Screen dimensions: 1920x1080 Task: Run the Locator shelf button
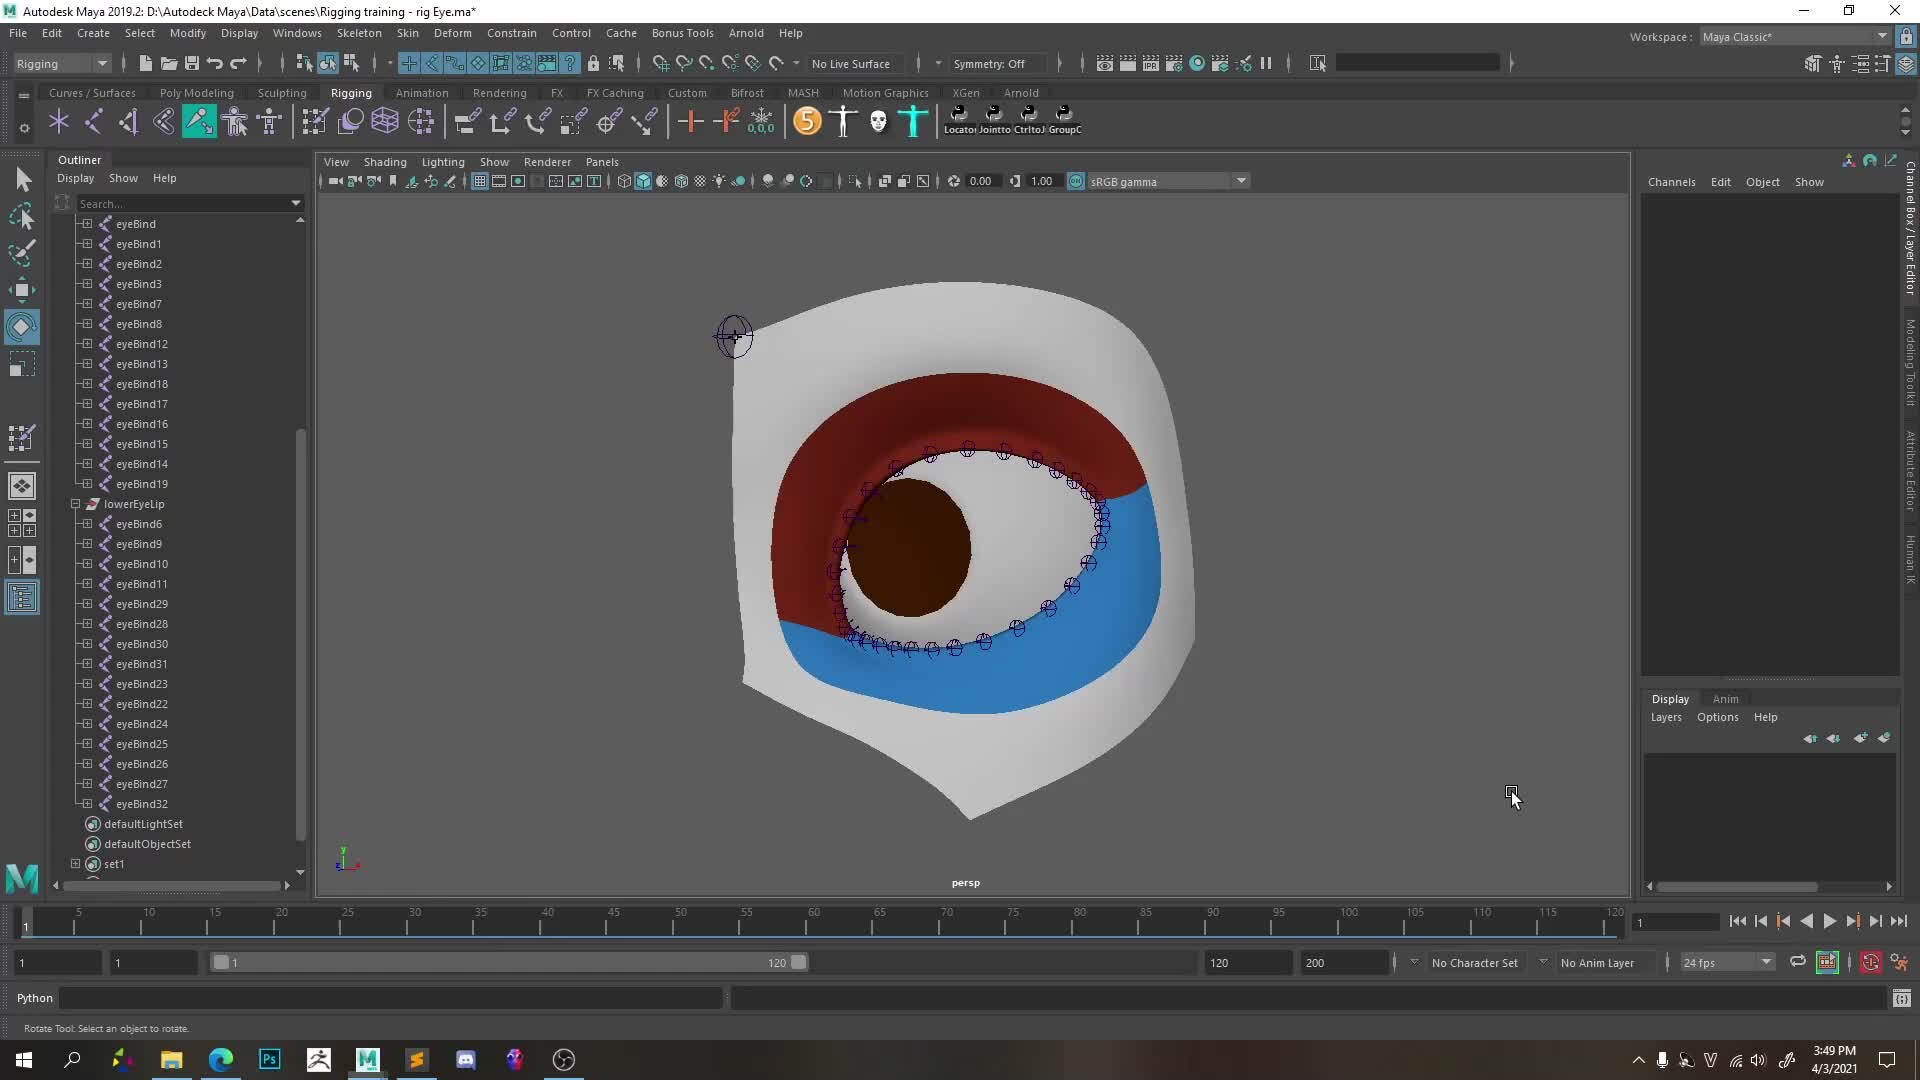click(959, 118)
